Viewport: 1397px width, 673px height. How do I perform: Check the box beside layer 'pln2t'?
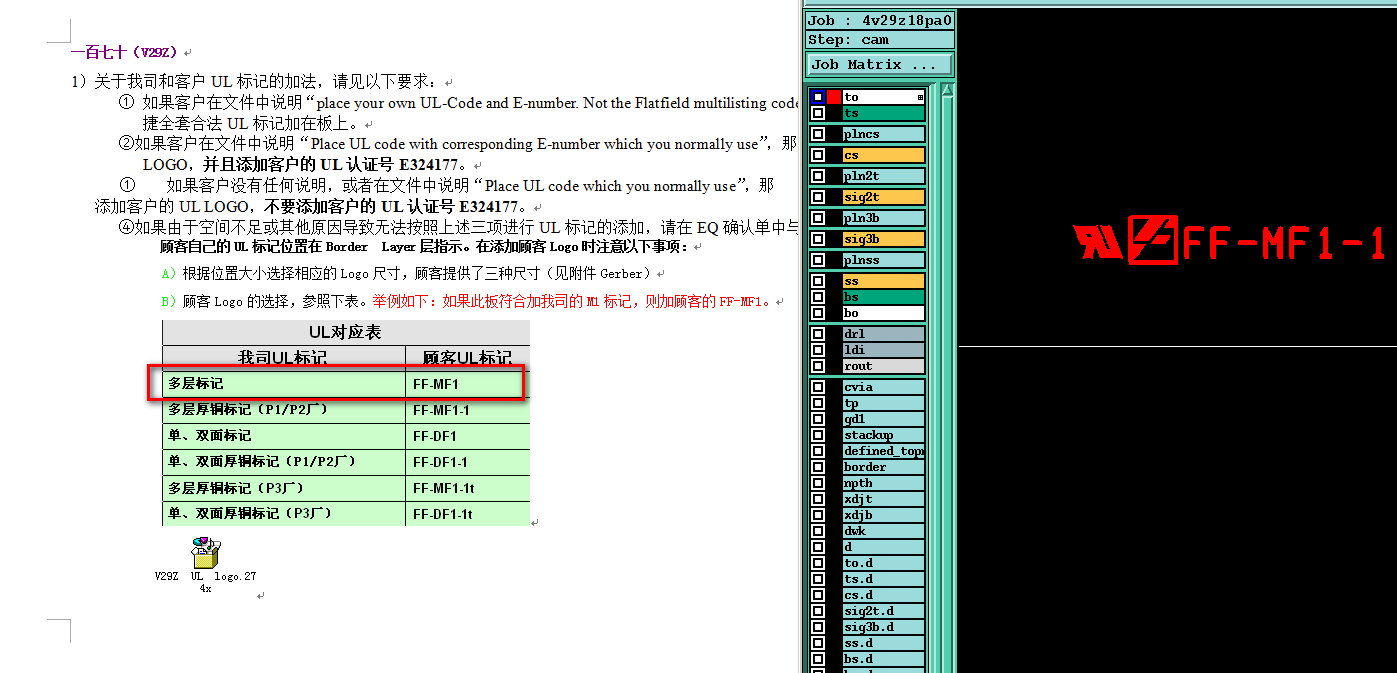click(x=818, y=176)
